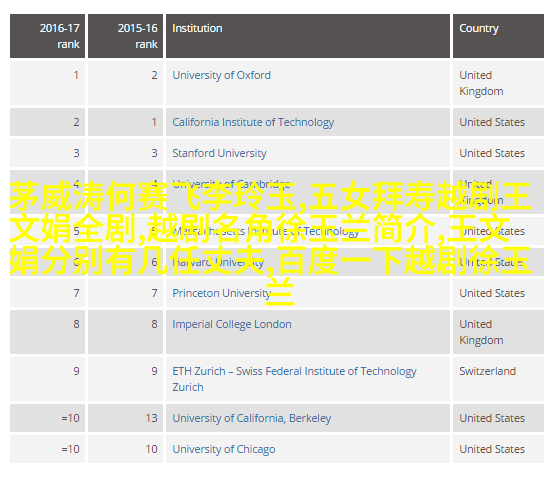Open the Princeton University link
This screenshot has width=560, height=480.
click(221, 293)
